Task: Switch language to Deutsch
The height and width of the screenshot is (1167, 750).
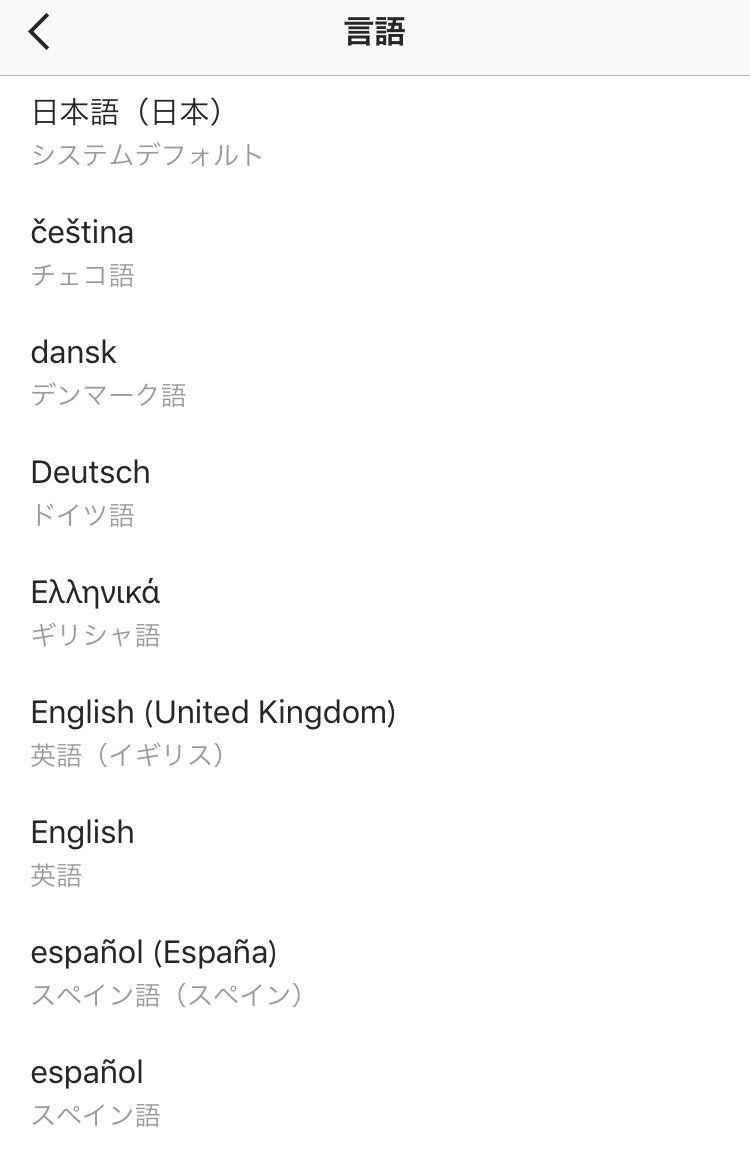Action: coord(90,472)
